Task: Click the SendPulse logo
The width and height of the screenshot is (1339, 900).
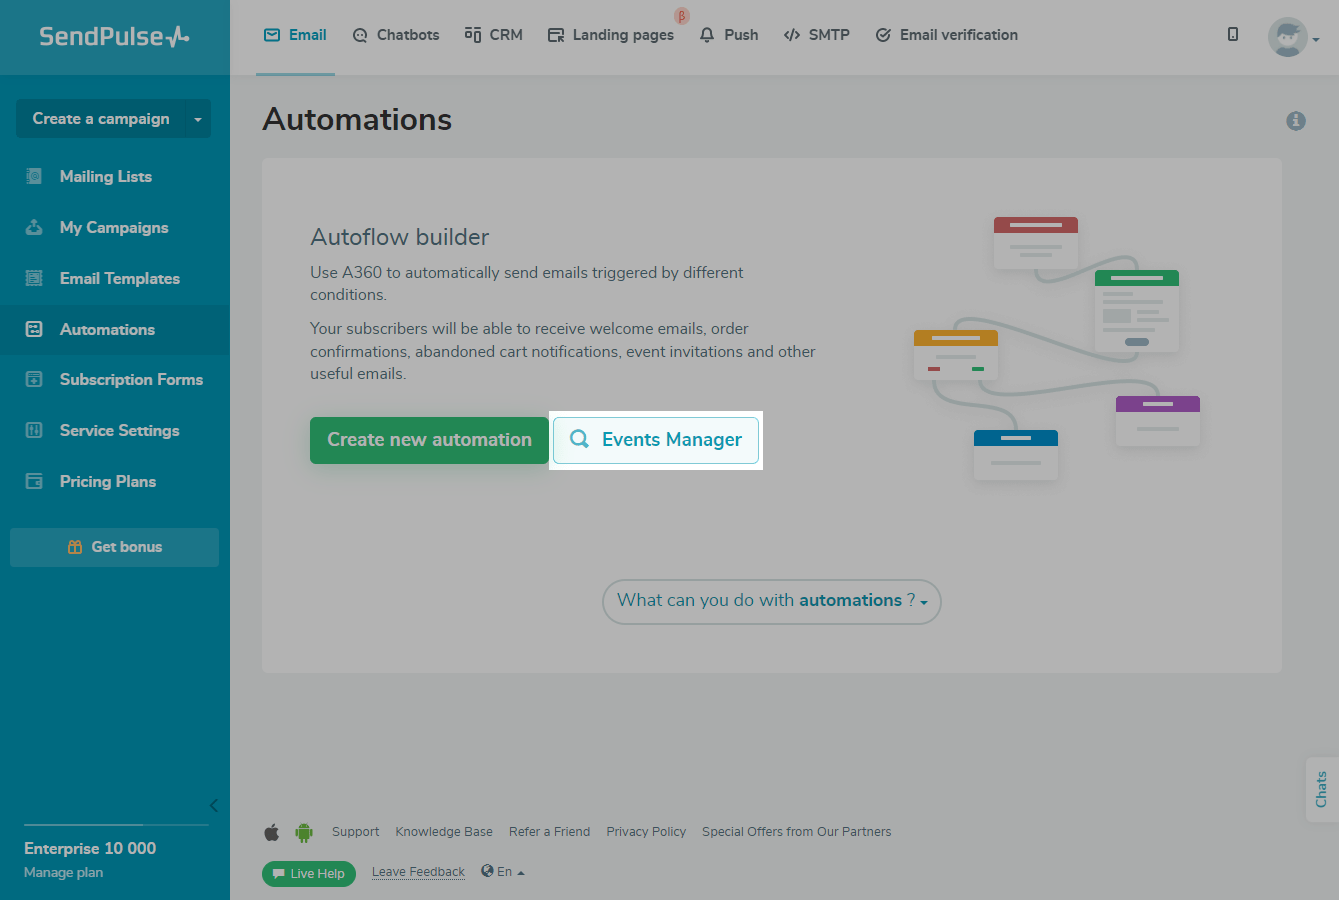Action: tap(114, 37)
